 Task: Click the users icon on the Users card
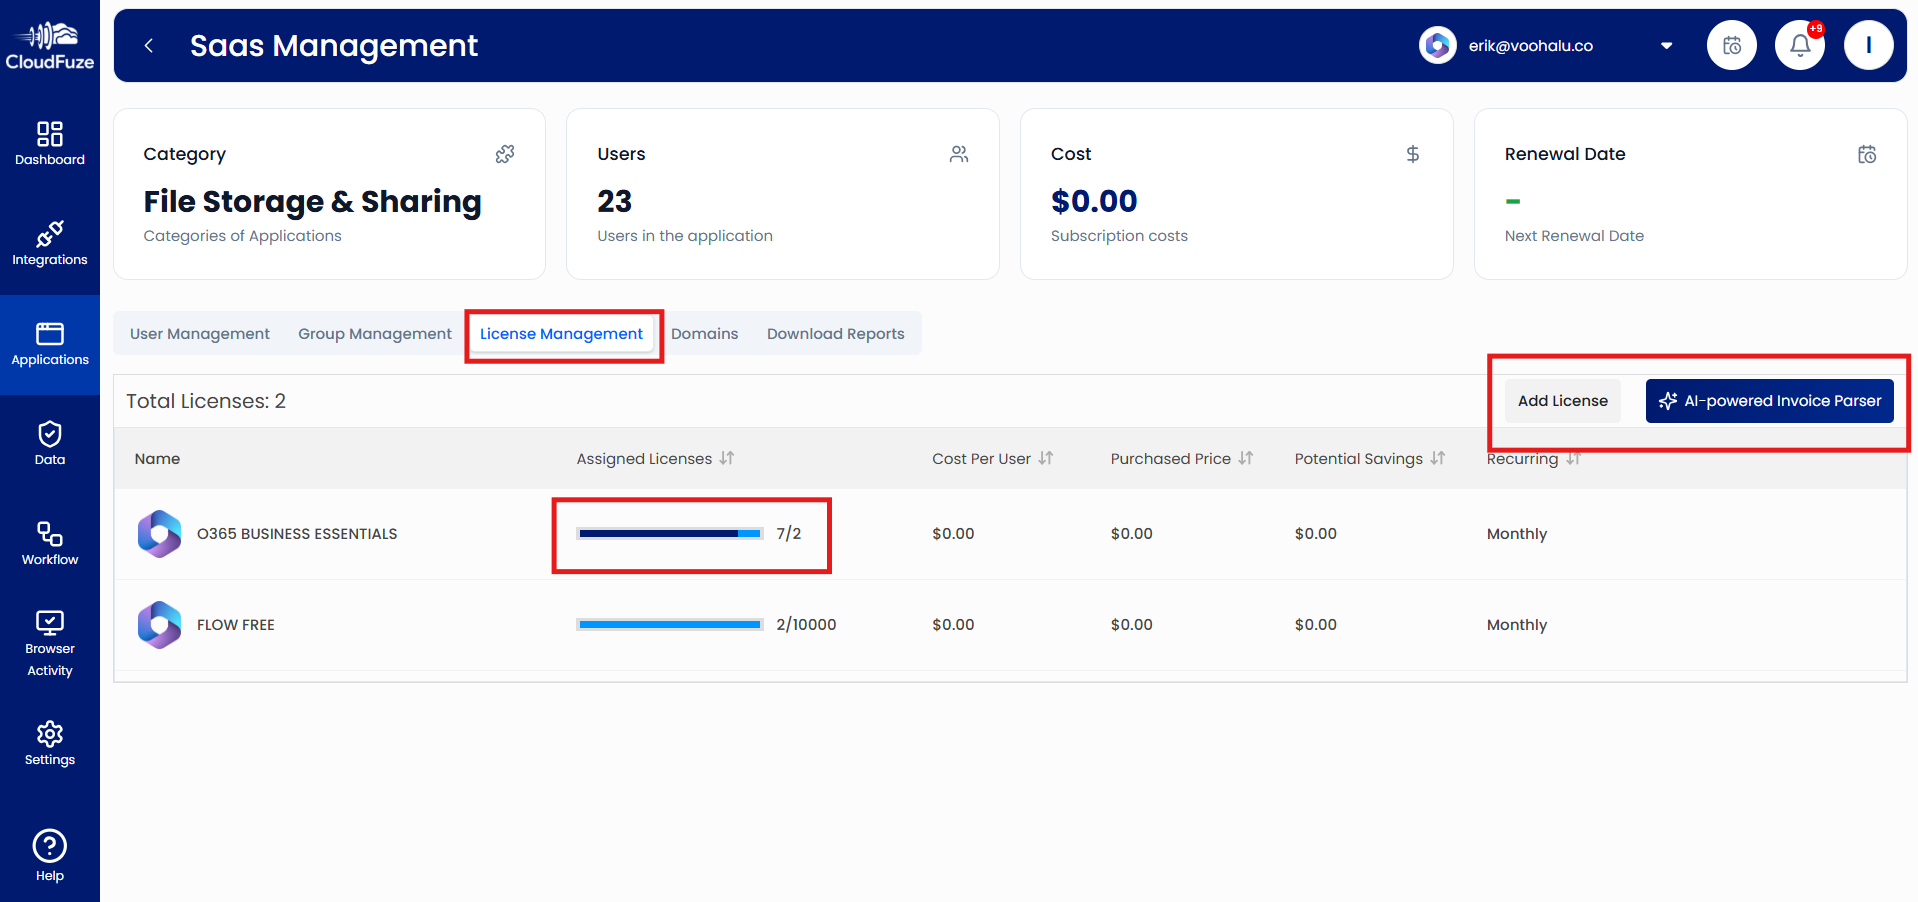click(958, 154)
